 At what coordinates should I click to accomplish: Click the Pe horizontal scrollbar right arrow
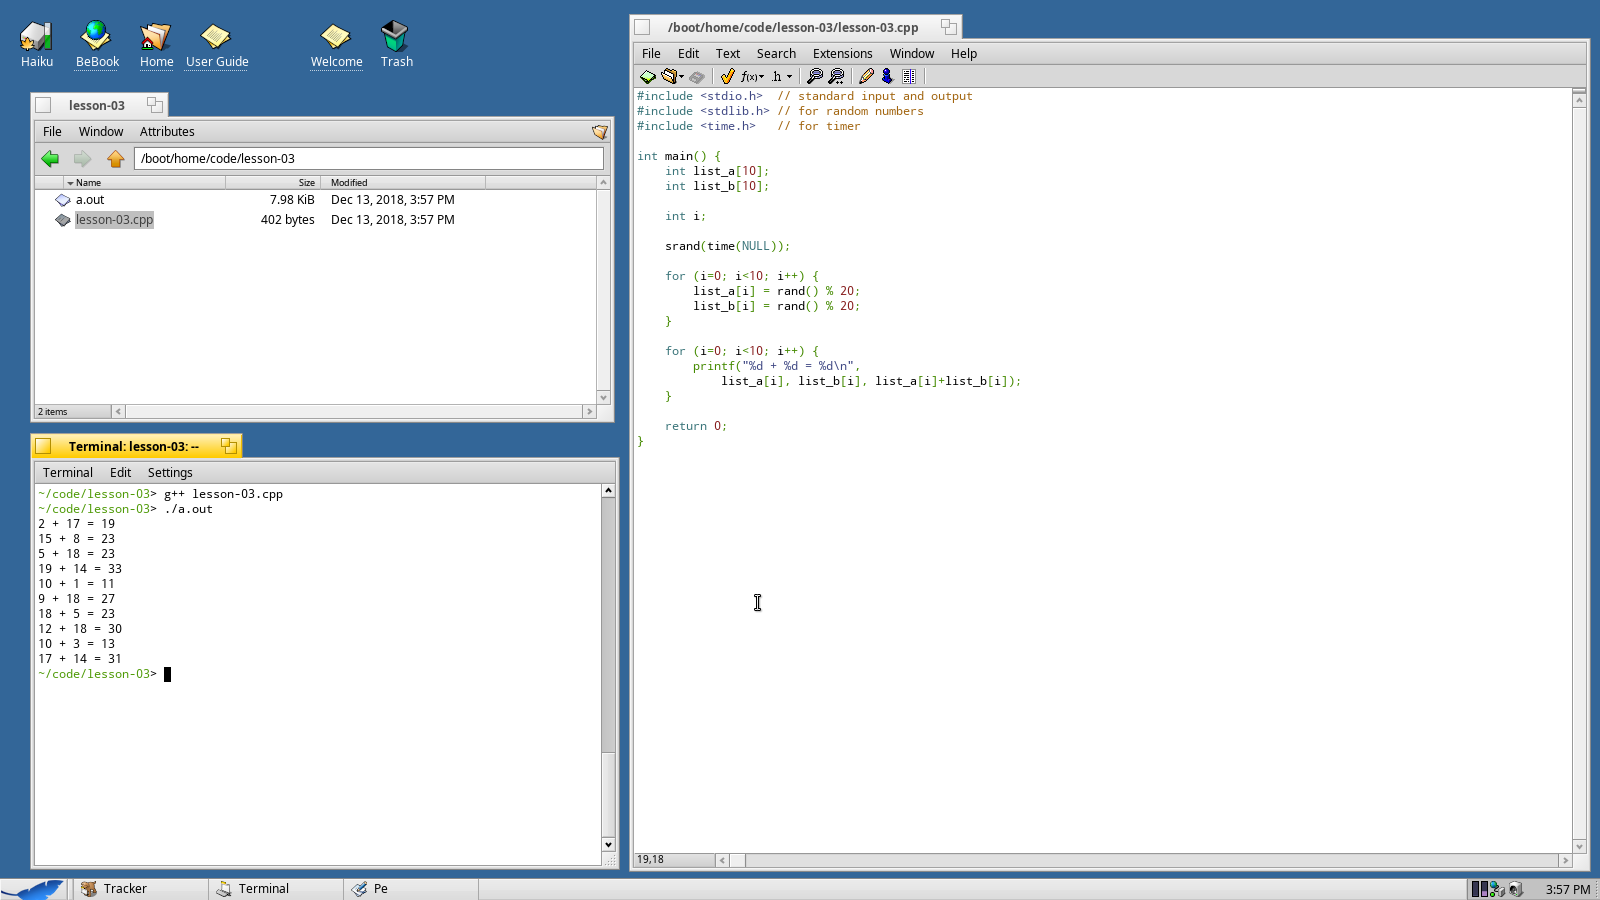(x=1565, y=860)
